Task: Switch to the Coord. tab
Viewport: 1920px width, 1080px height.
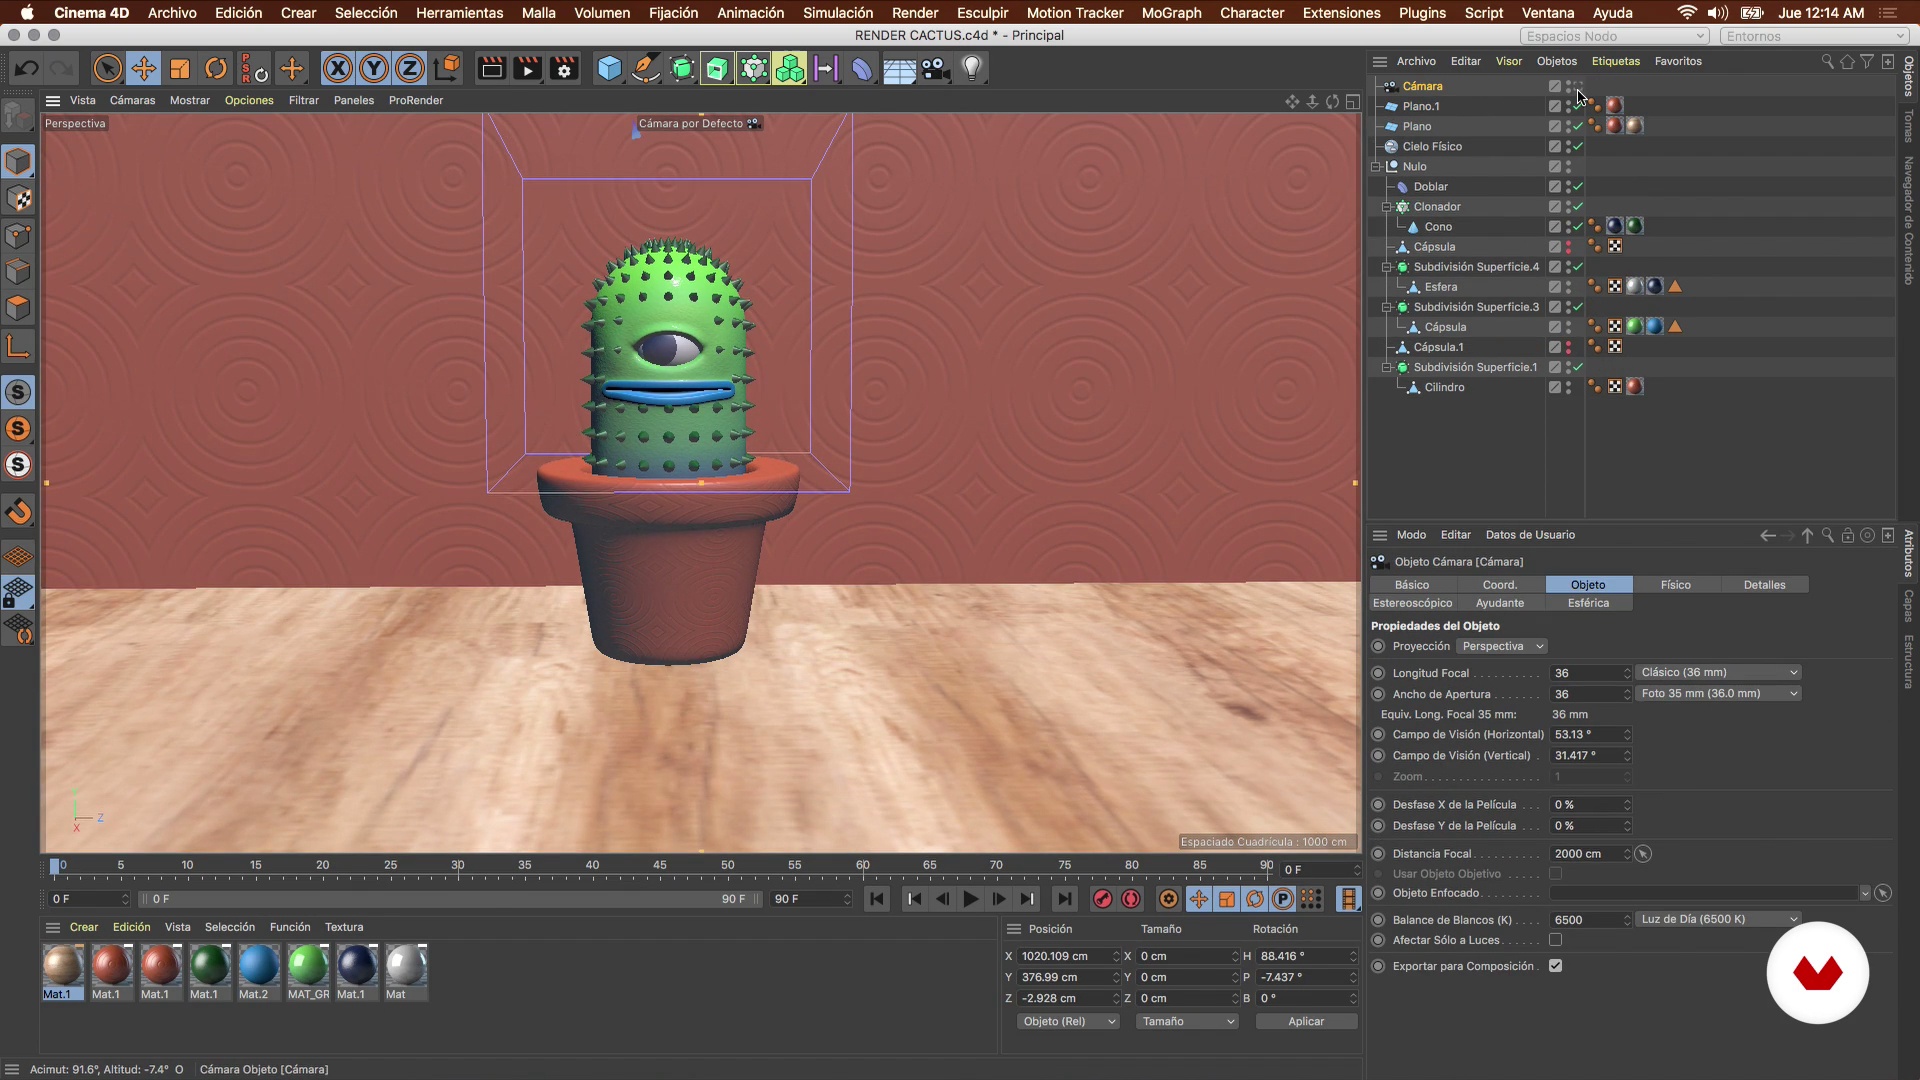Action: [x=1499, y=585]
